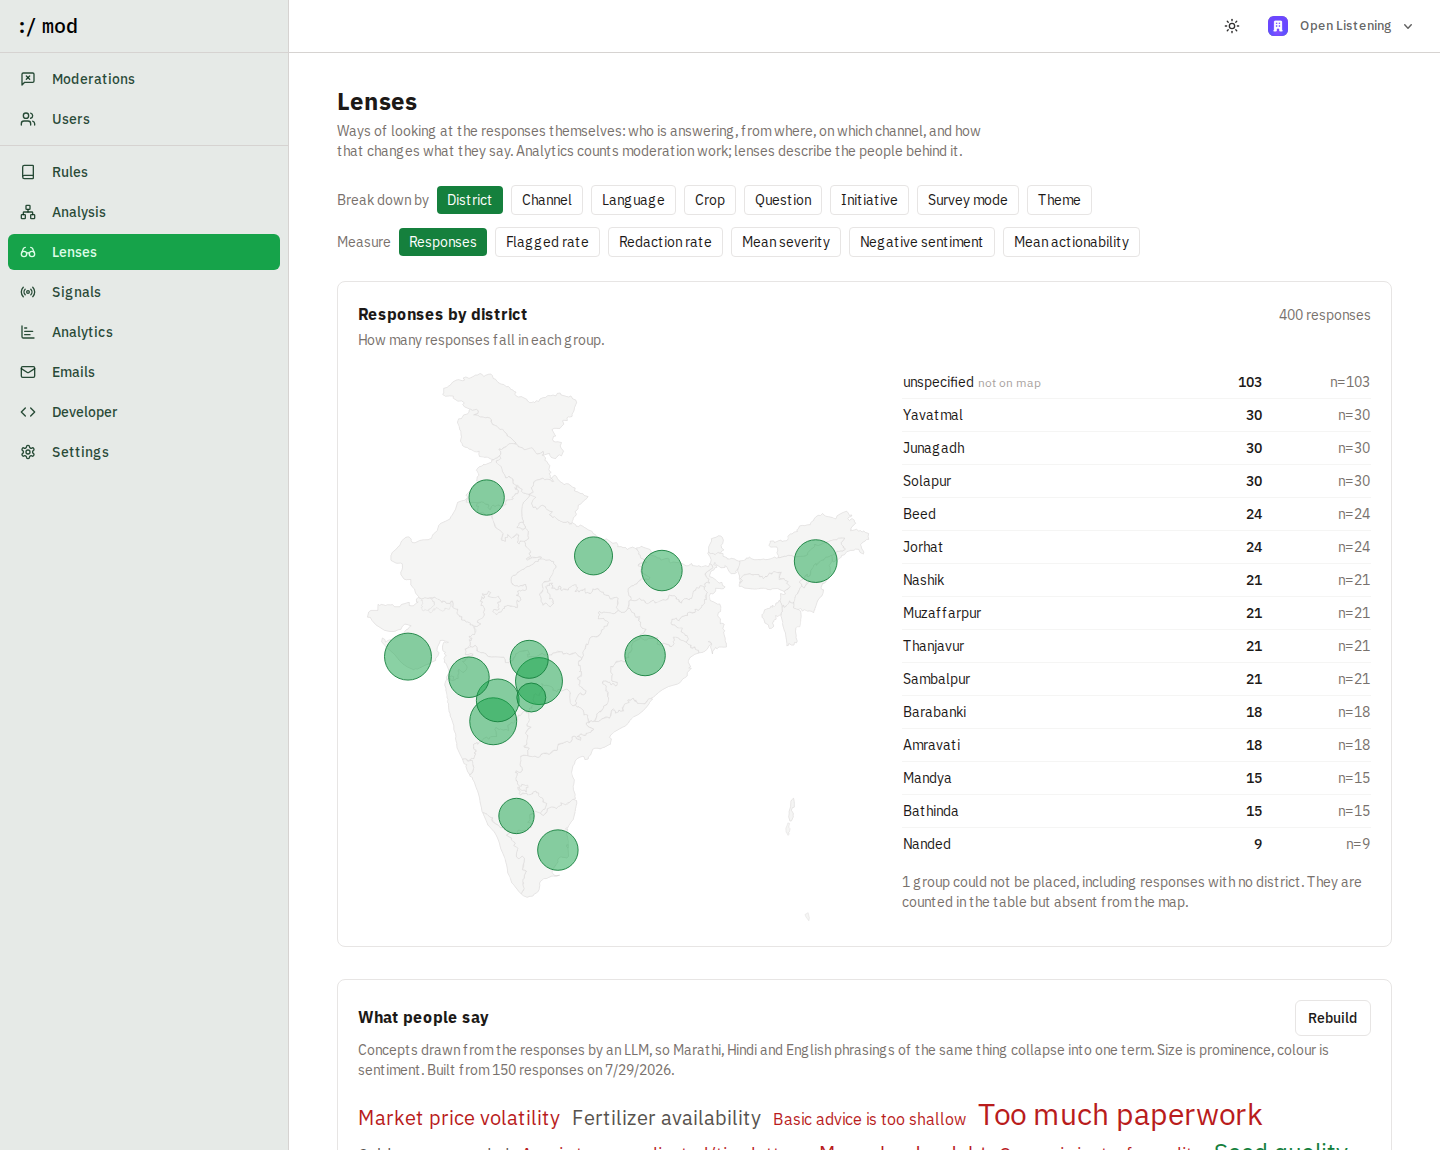Break down by Initiative
This screenshot has height=1150, width=1440.
(x=869, y=200)
